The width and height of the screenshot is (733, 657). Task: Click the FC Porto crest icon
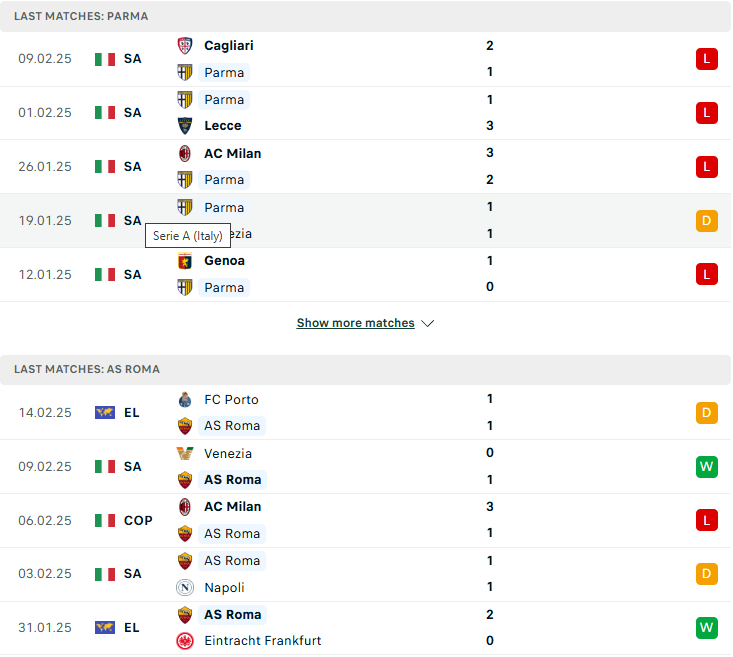pyautogui.click(x=185, y=400)
